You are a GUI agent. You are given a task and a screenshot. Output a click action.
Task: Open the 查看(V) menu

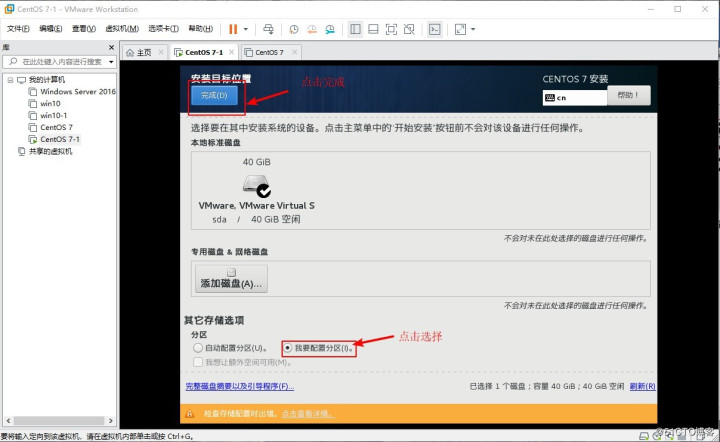tap(84, 28)
